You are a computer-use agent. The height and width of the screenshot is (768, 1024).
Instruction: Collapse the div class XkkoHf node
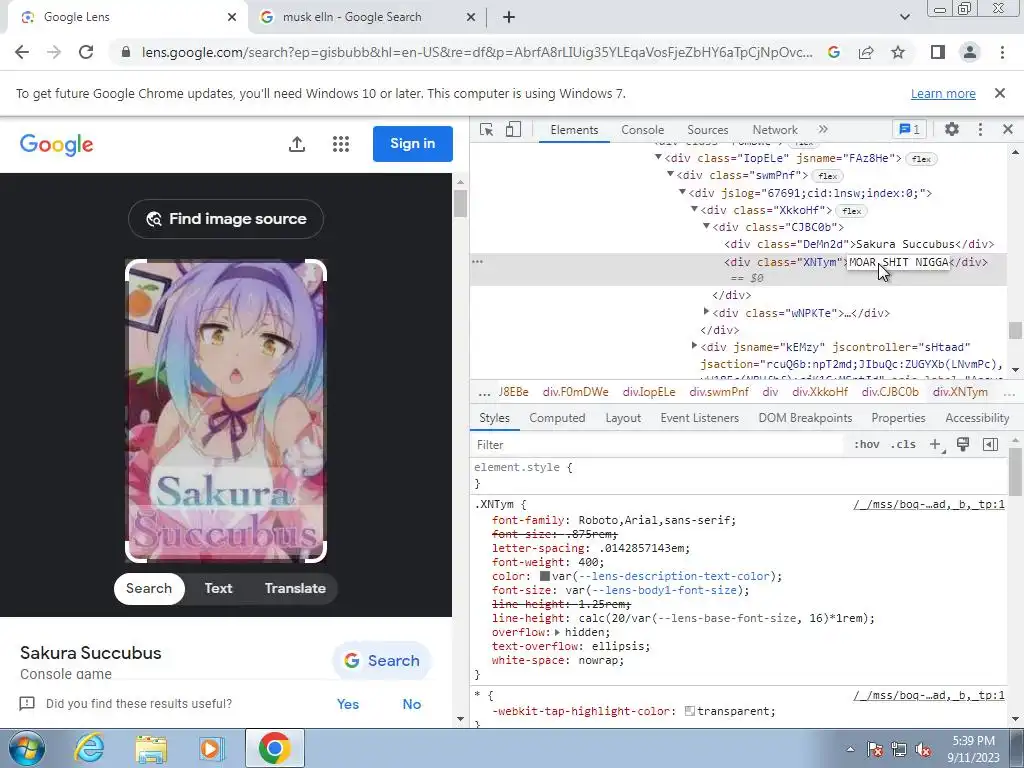(x=694, y=209)
